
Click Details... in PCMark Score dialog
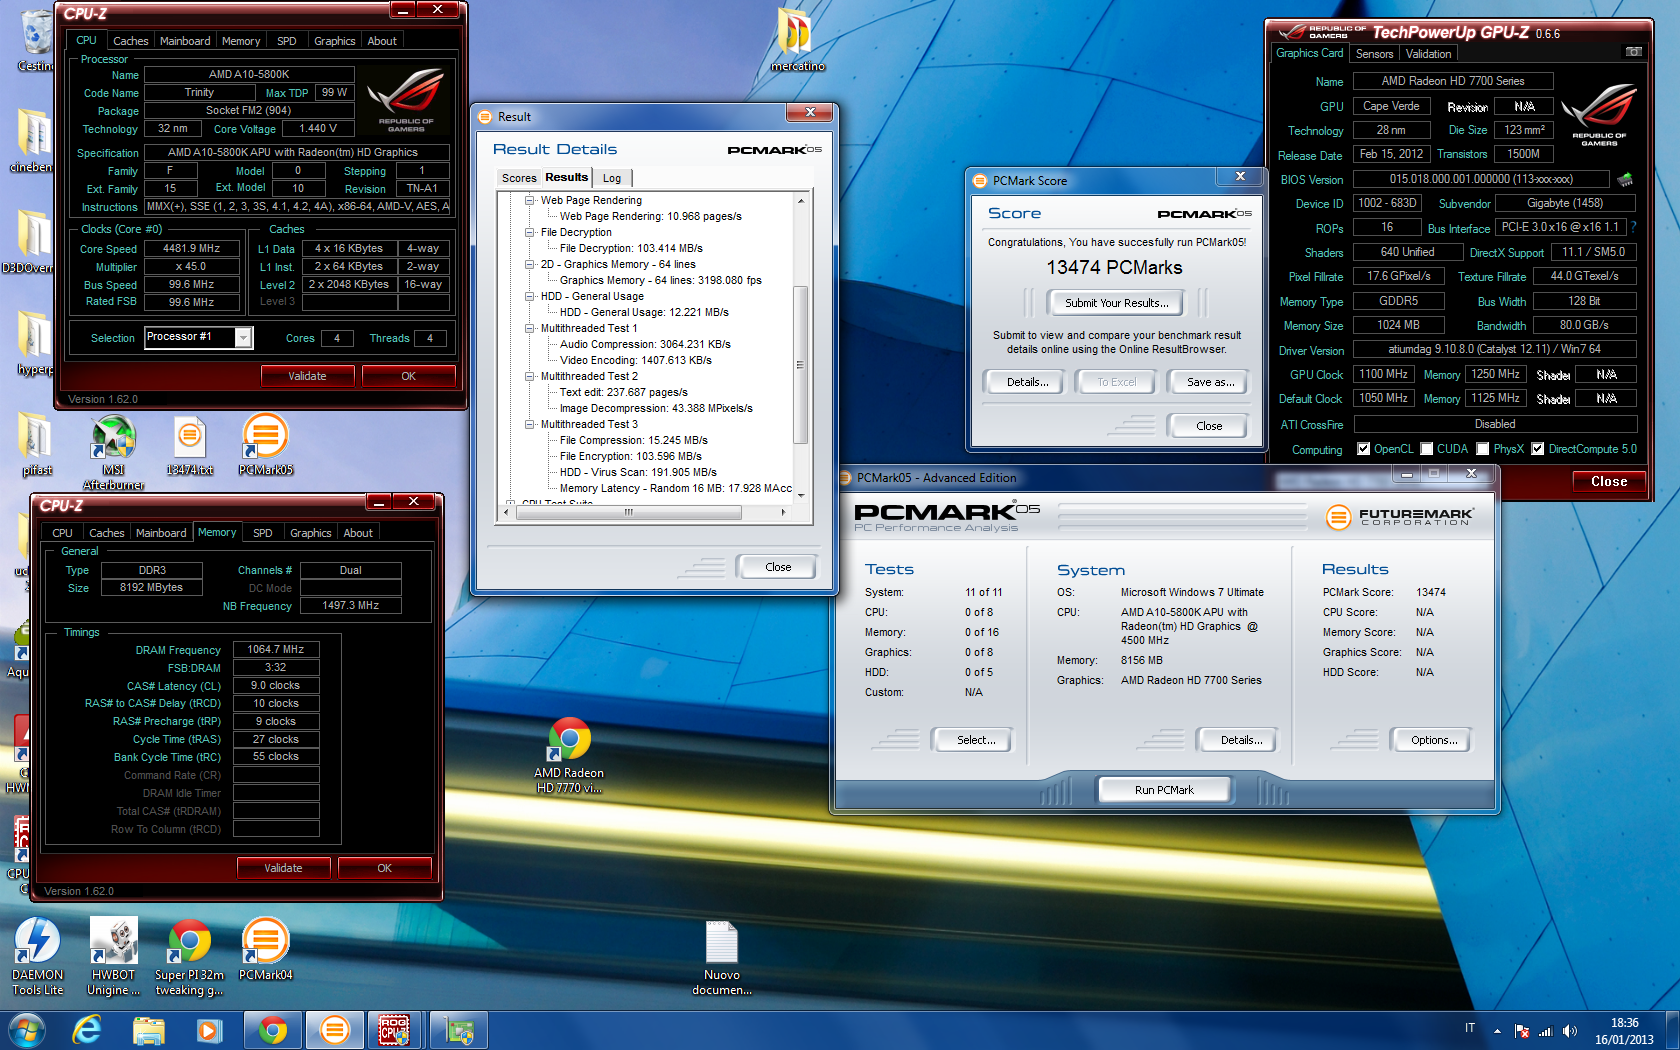coord(1027,382)
